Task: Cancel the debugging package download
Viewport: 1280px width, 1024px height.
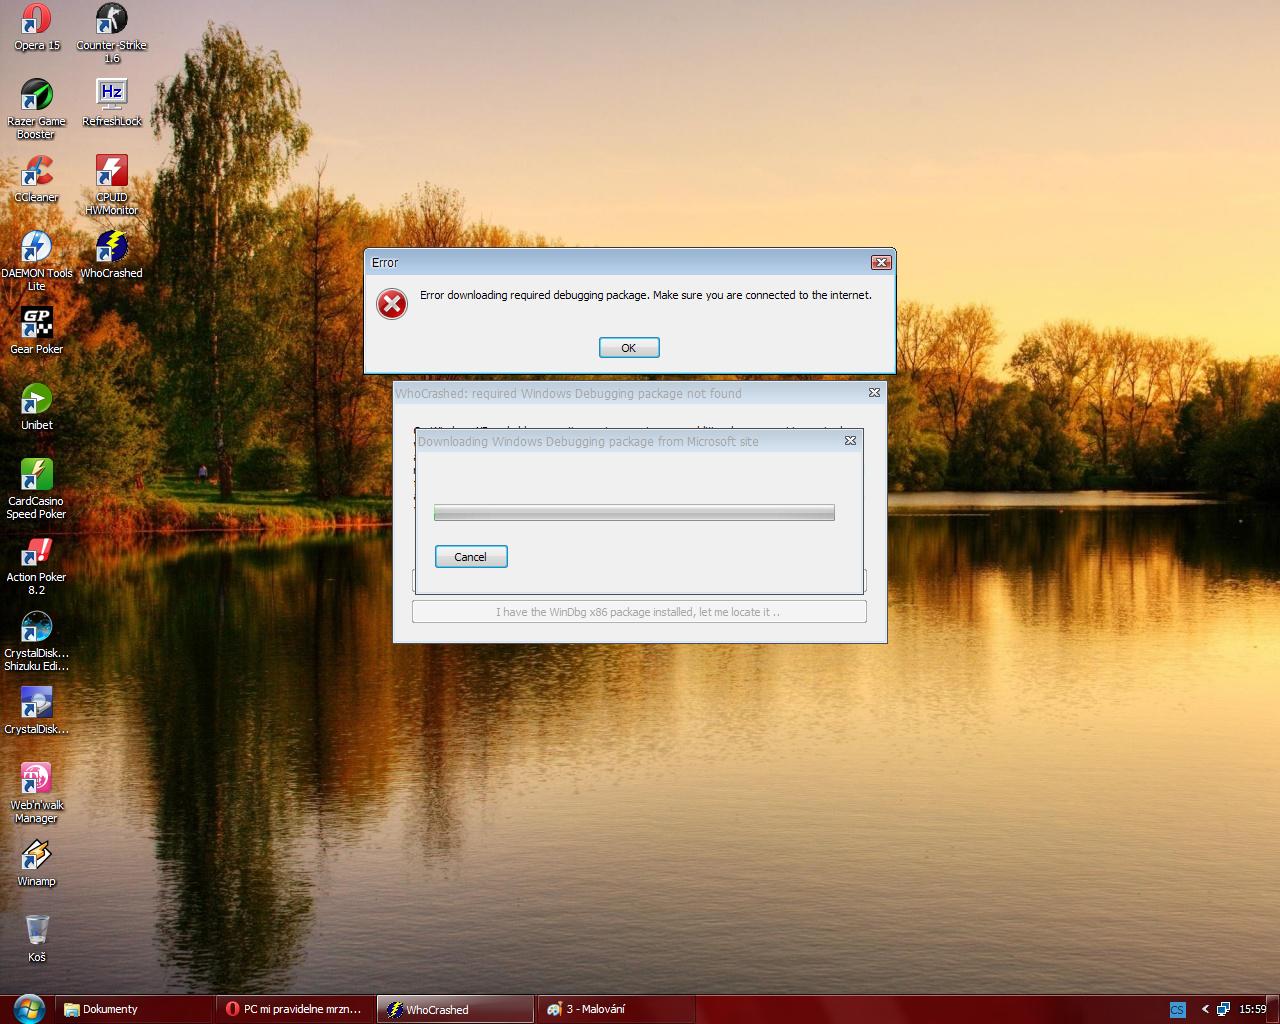Action: tap(471, 557)
